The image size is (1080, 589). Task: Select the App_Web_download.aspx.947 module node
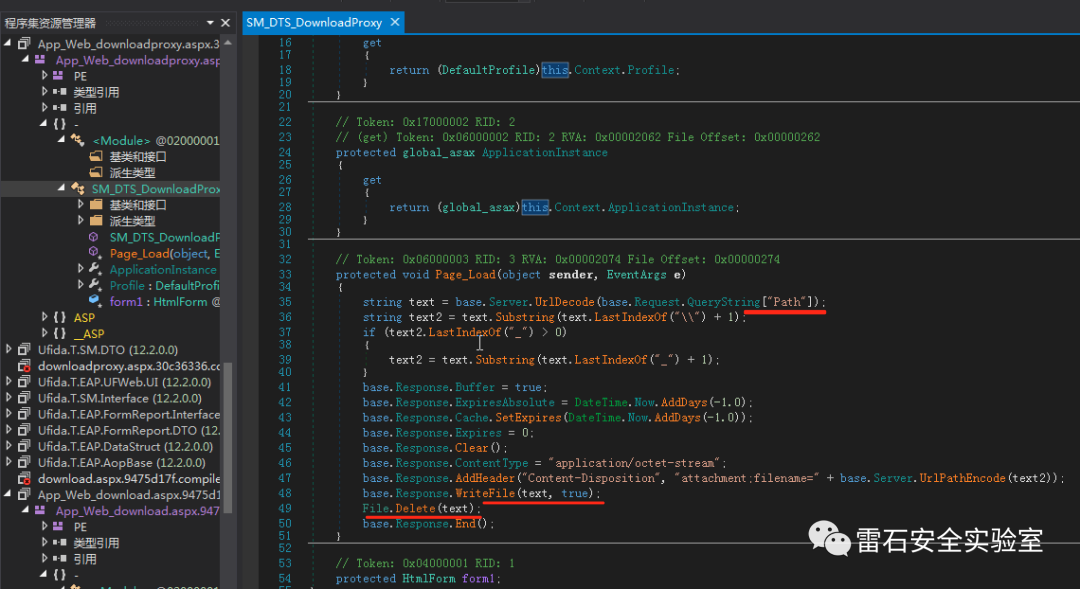[137, 511]
